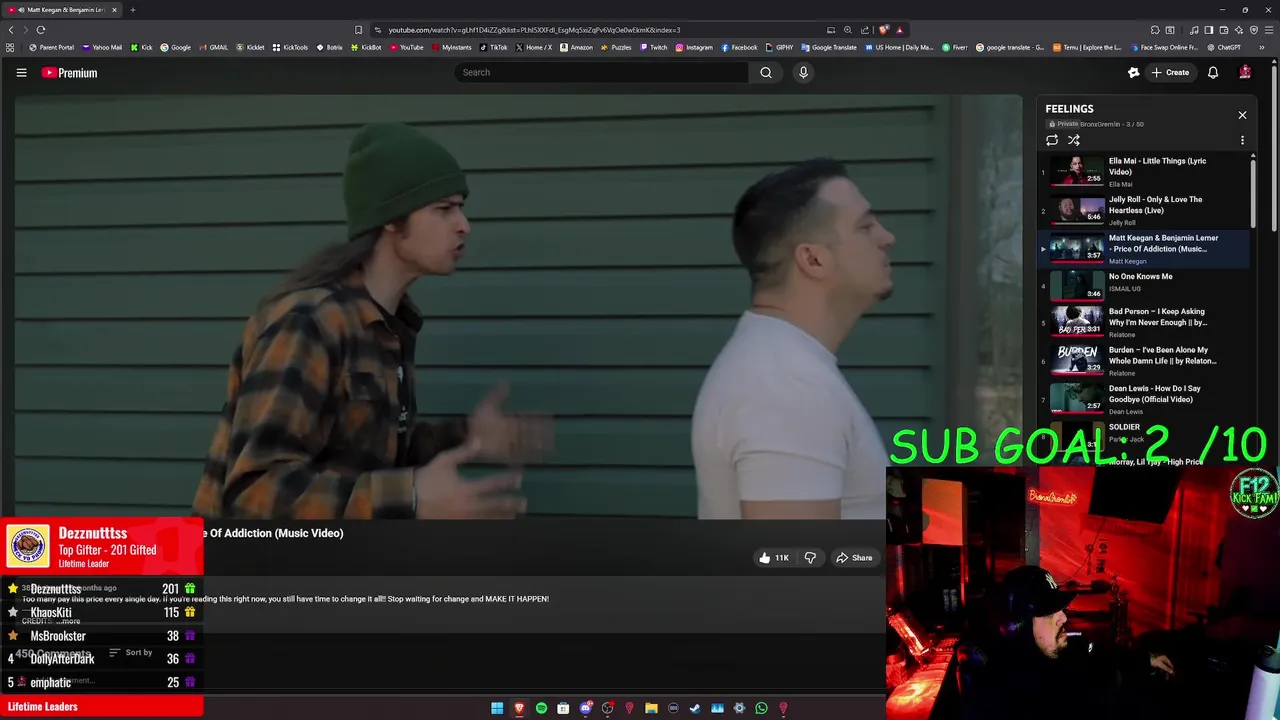Open Windows Start menu
This screenshot has height=720, width=1280.
click(497, 708)
